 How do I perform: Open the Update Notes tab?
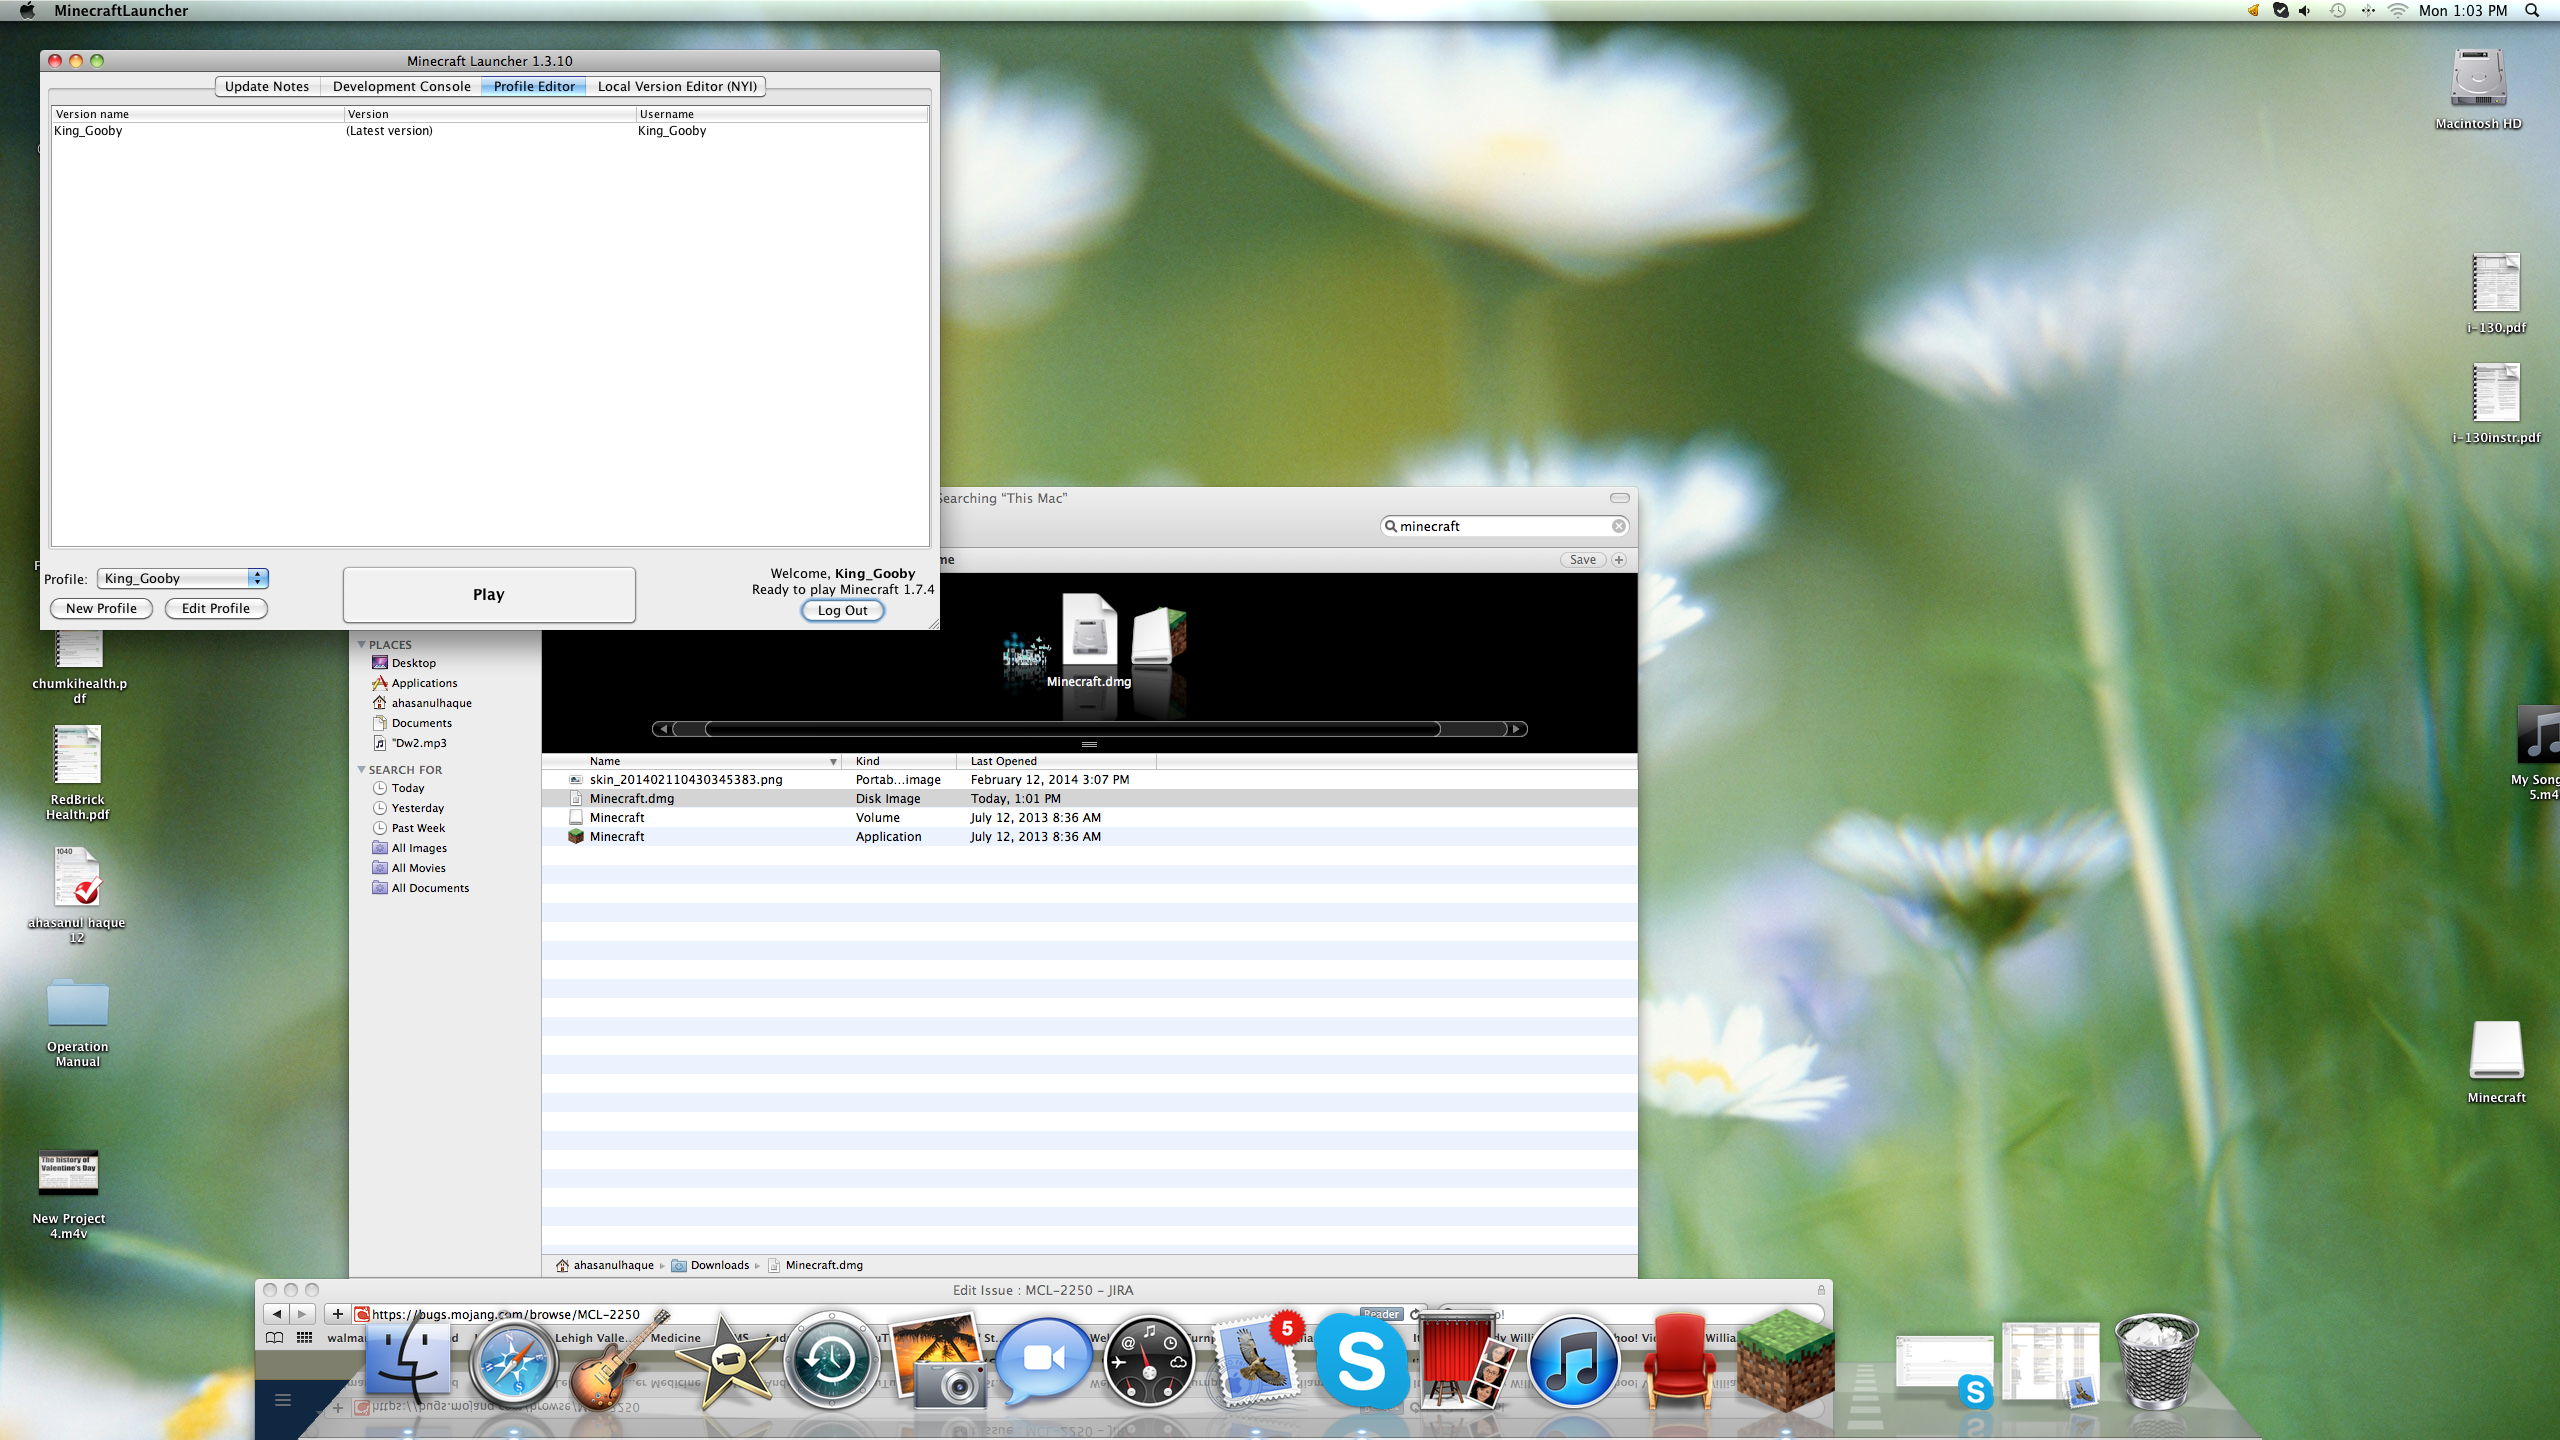(x=267, y=86)
